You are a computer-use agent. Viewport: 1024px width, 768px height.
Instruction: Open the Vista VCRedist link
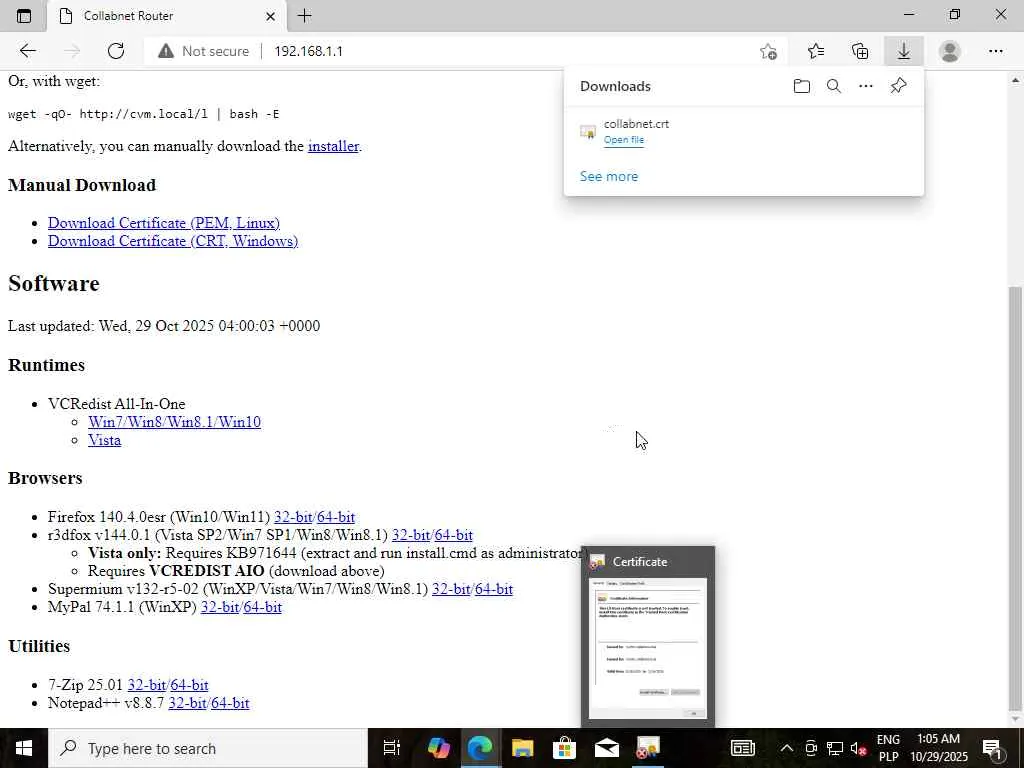104,440
